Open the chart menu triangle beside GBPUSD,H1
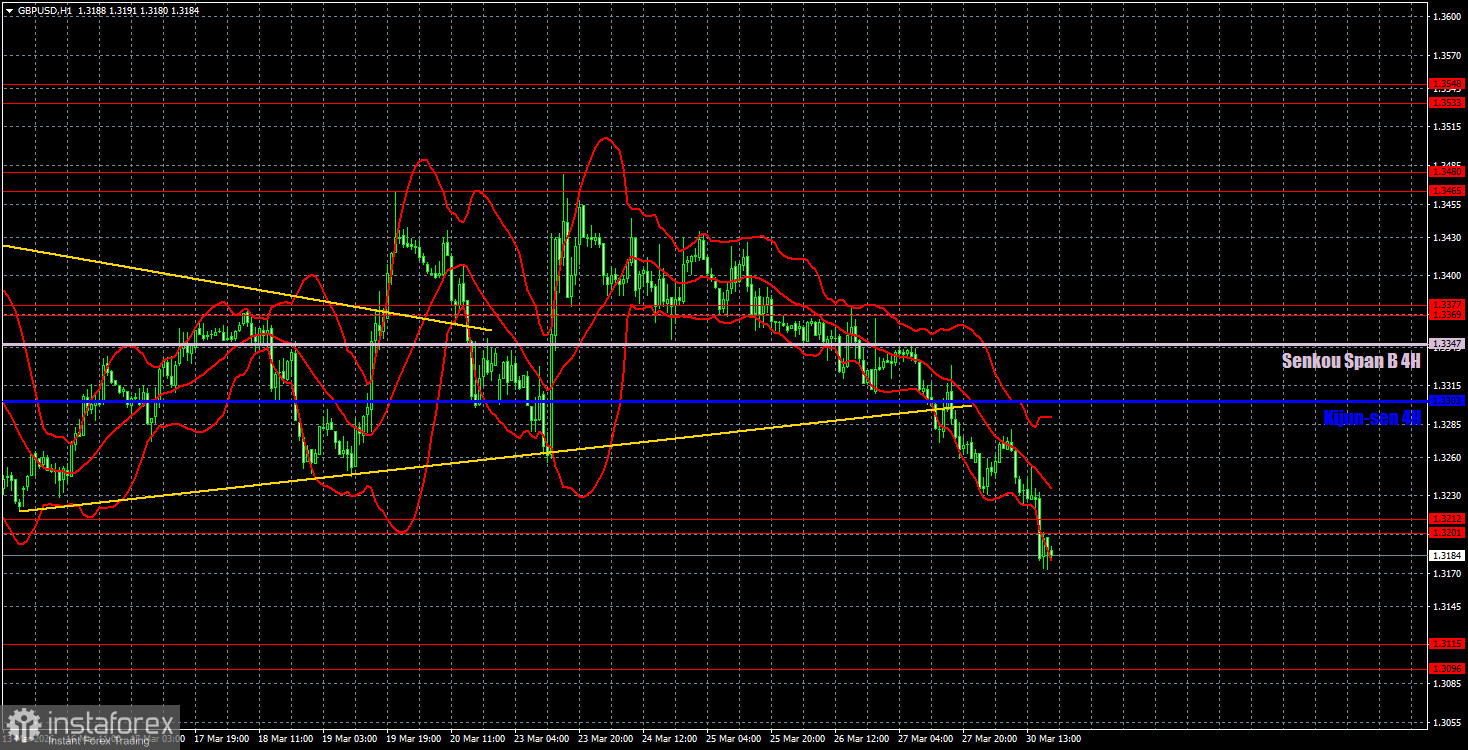1468x750 pixels. 8,10
